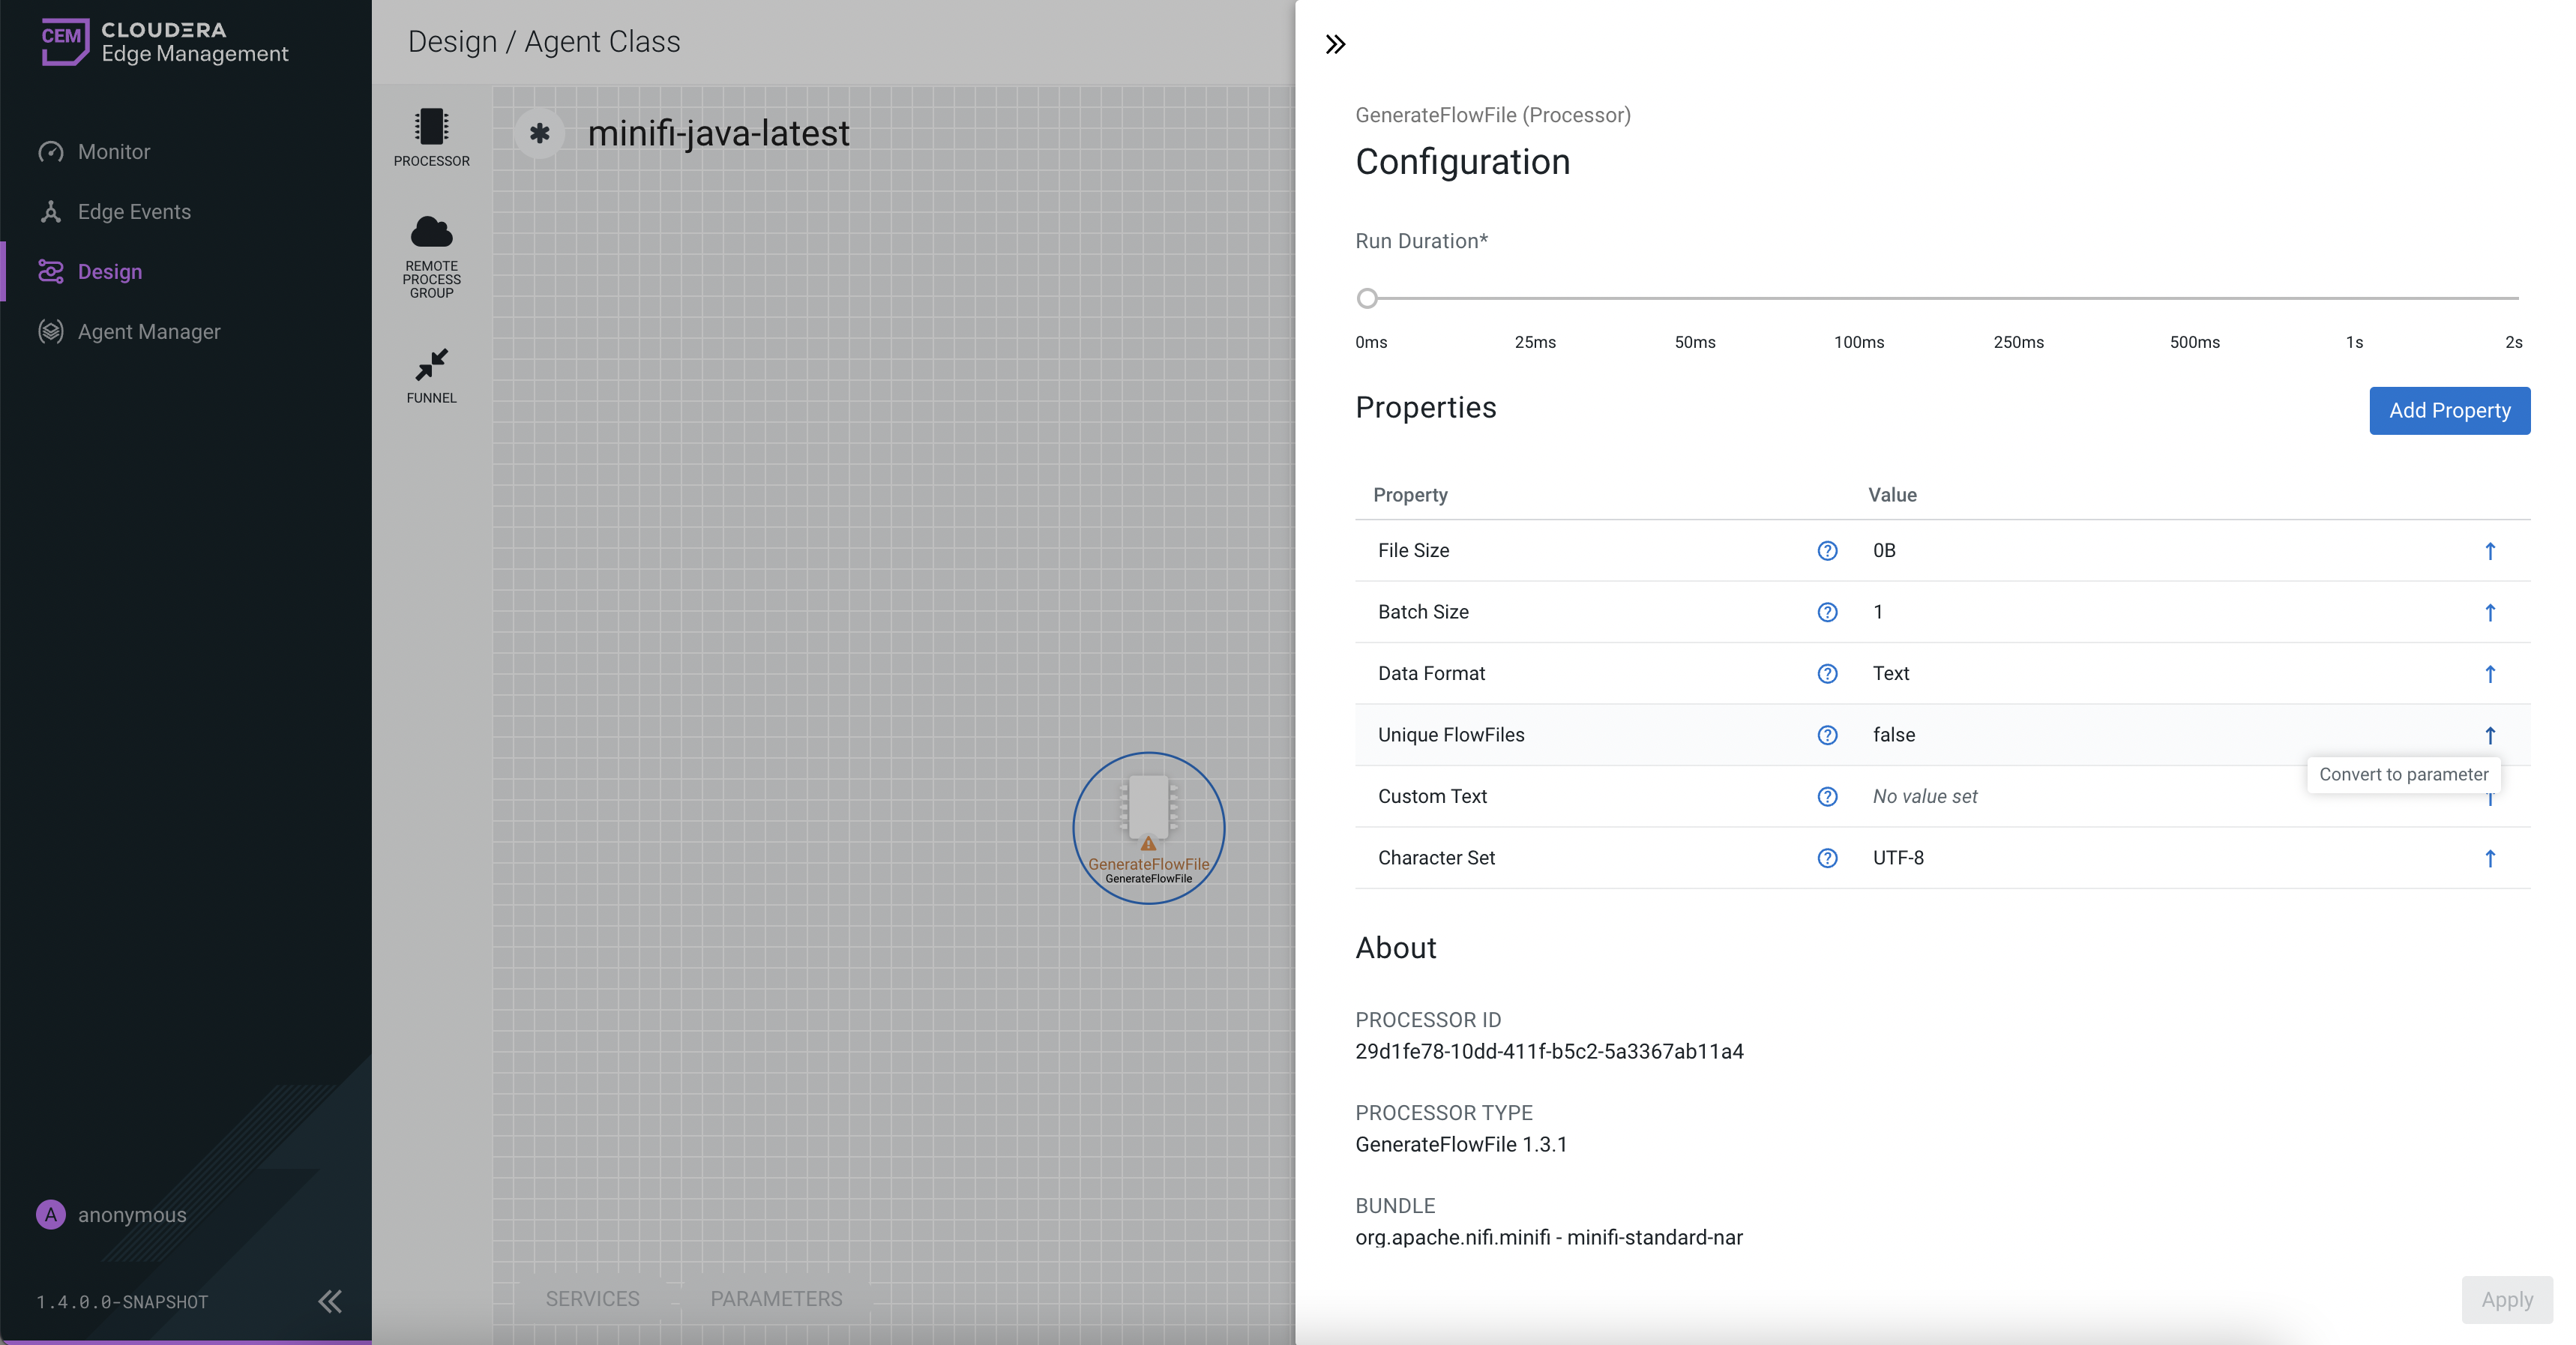The height and width of the screenshot is (1345, 2576).
Task: Click the Run Duration slider handle
Action: 1367,298
